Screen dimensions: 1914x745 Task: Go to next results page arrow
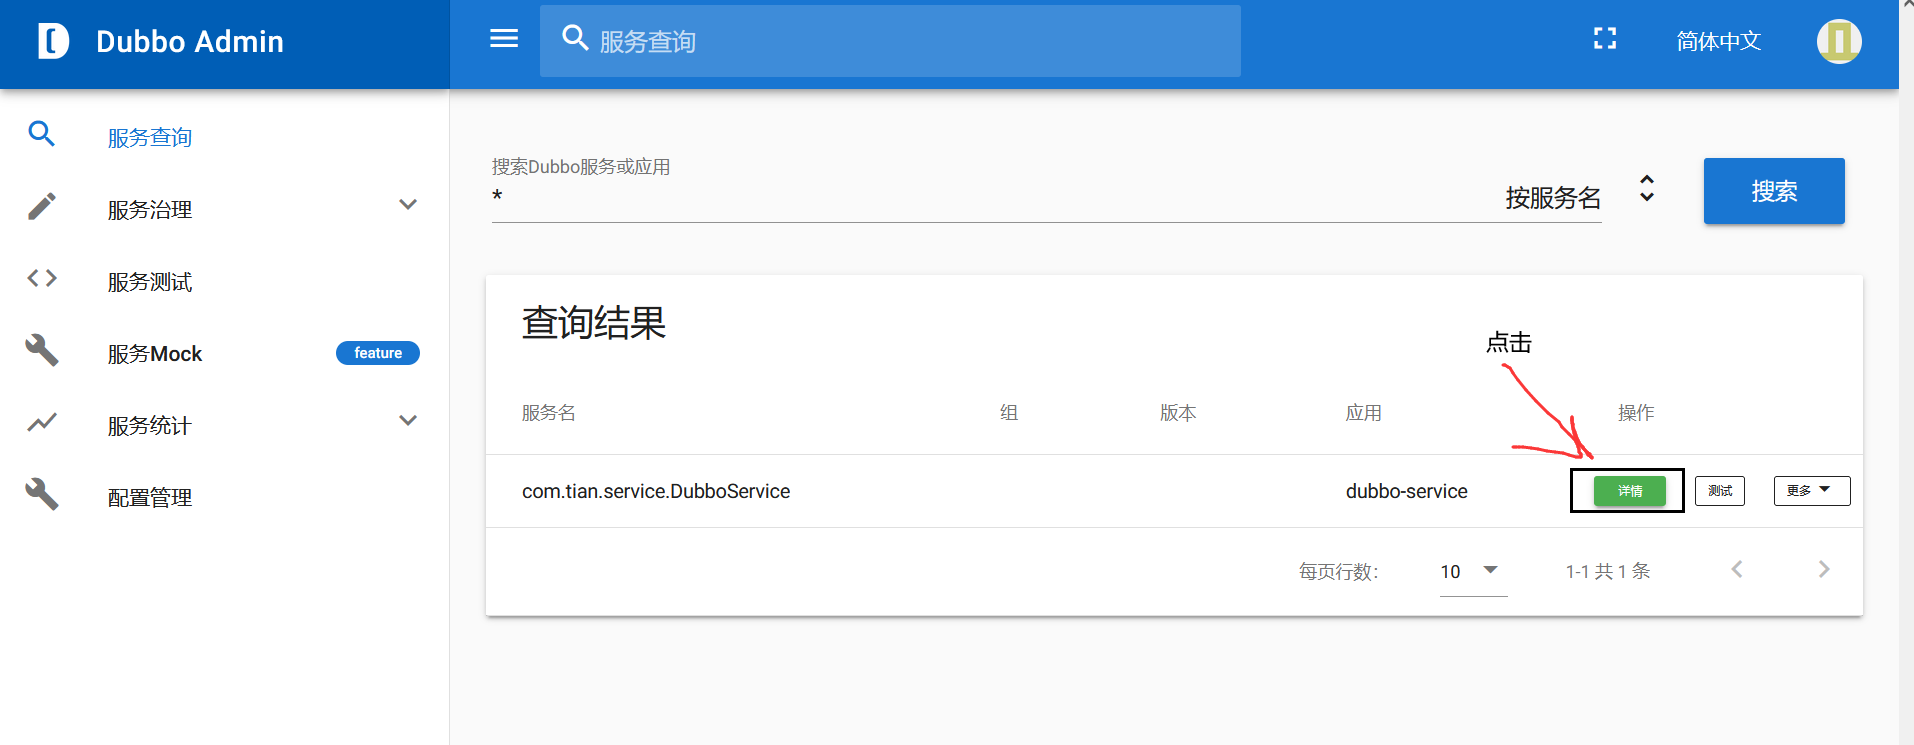point(1824,569)
